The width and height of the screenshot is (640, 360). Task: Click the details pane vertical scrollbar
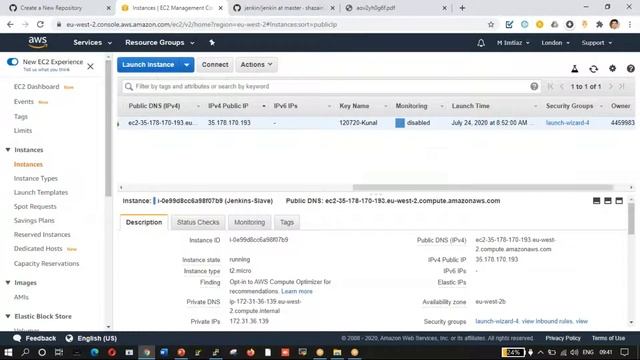coord(631,220)
